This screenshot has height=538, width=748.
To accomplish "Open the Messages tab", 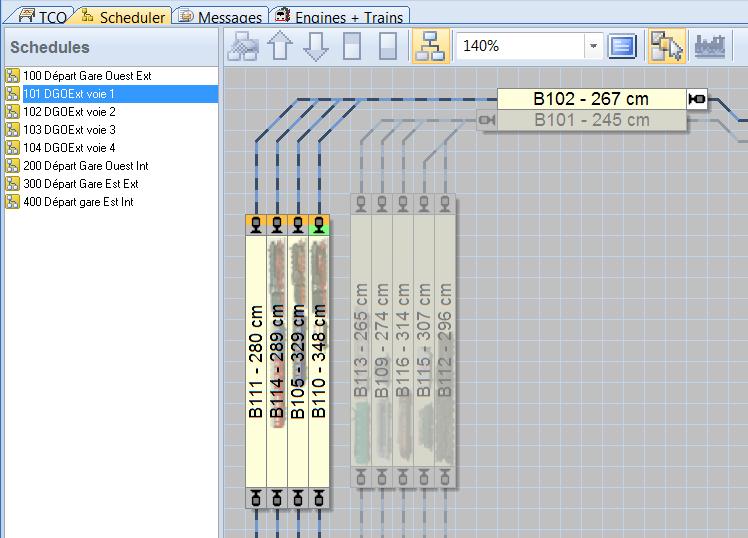I will [220, 16].
